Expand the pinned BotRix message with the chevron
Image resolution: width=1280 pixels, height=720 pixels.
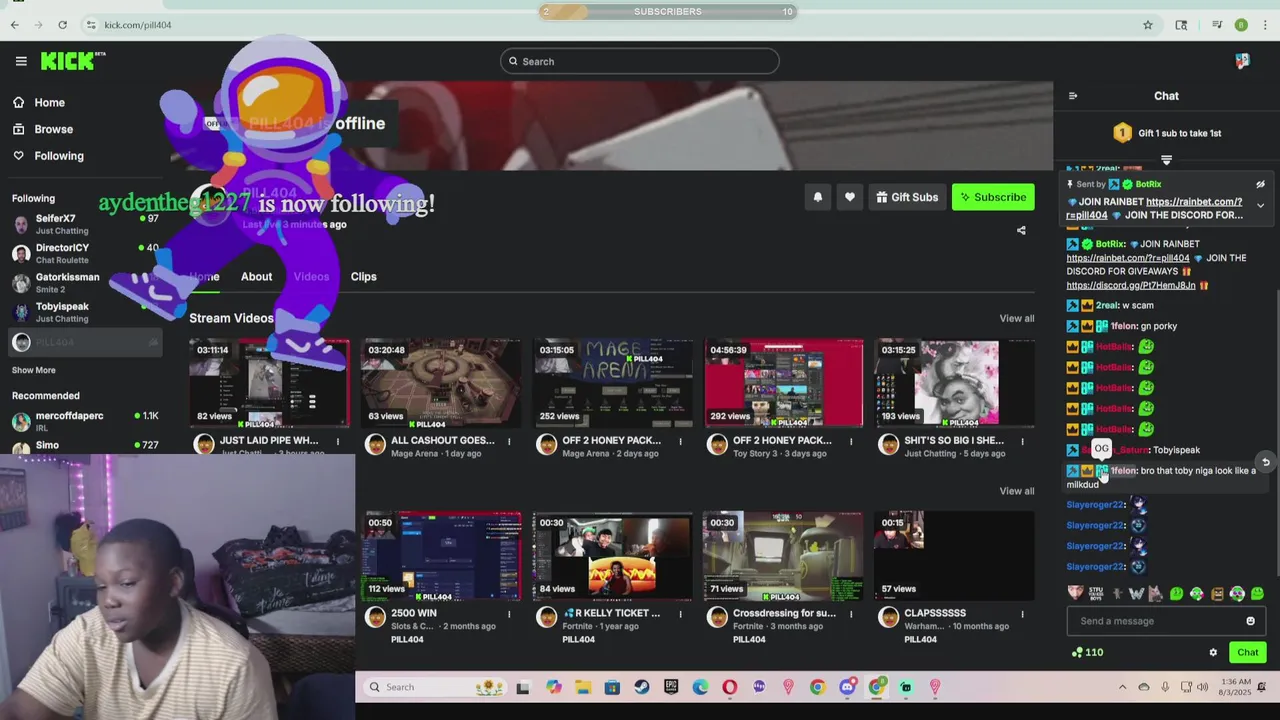coord(1260,205)
